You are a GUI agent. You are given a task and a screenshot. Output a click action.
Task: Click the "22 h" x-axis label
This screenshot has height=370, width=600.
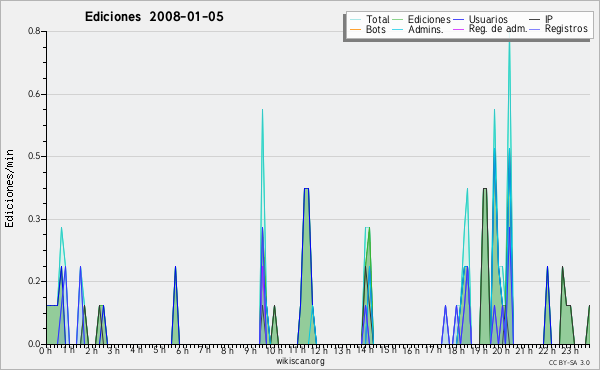click(x=547, y=351)
